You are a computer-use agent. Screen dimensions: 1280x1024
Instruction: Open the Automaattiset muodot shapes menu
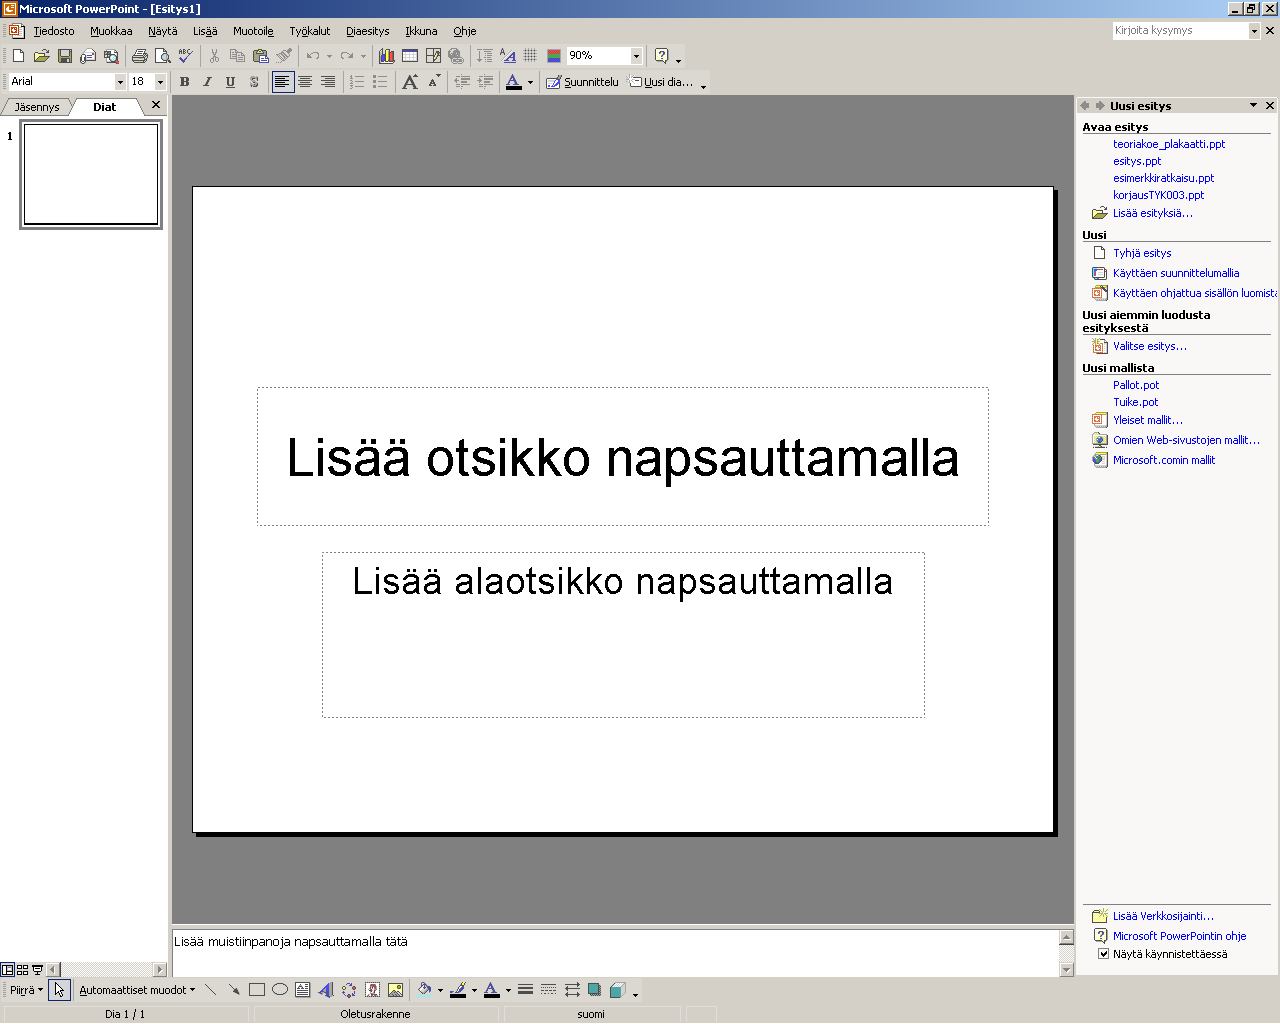[137, 990]
